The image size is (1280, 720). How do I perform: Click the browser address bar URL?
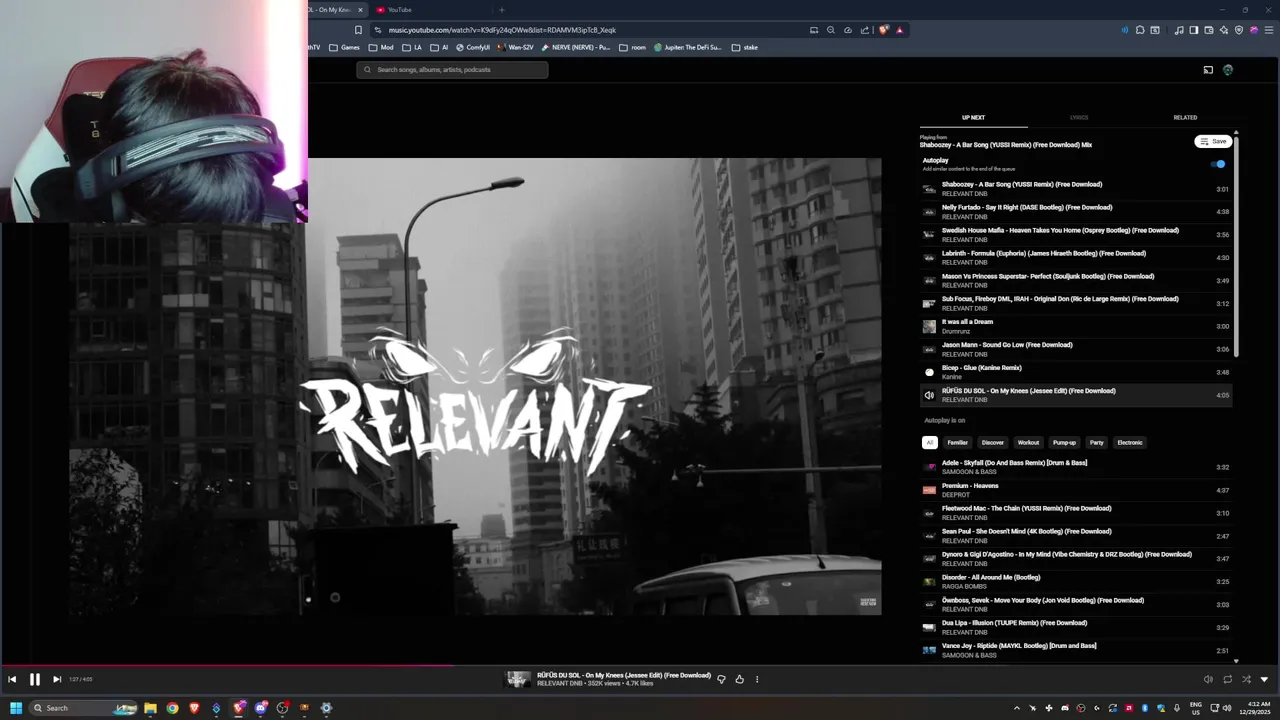click(x=502, y=30)
